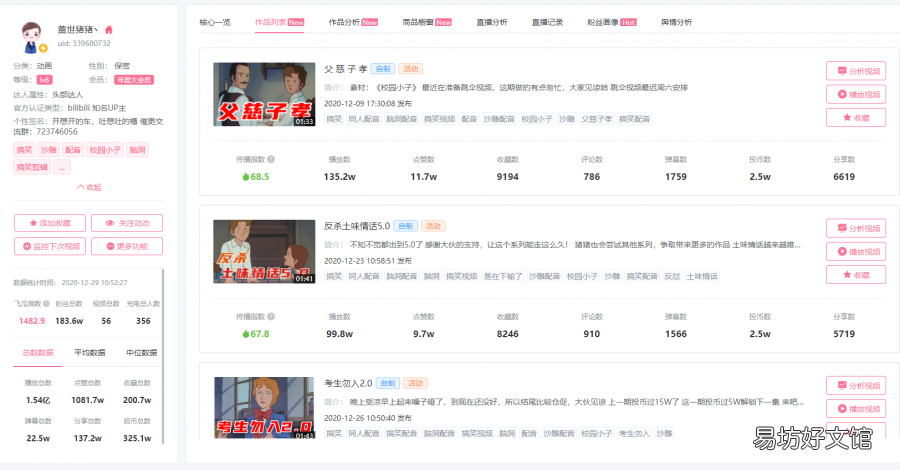Screen dimensions: 900x470
Task: Click the 1482.9 飞瓜指数 value
Action: tap(32, 321)
